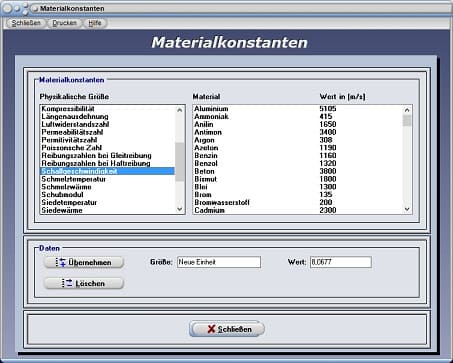This screenshot has height=363, width=453.
Task: Select the Azeton material row
Action: click(x=298, y=148)
